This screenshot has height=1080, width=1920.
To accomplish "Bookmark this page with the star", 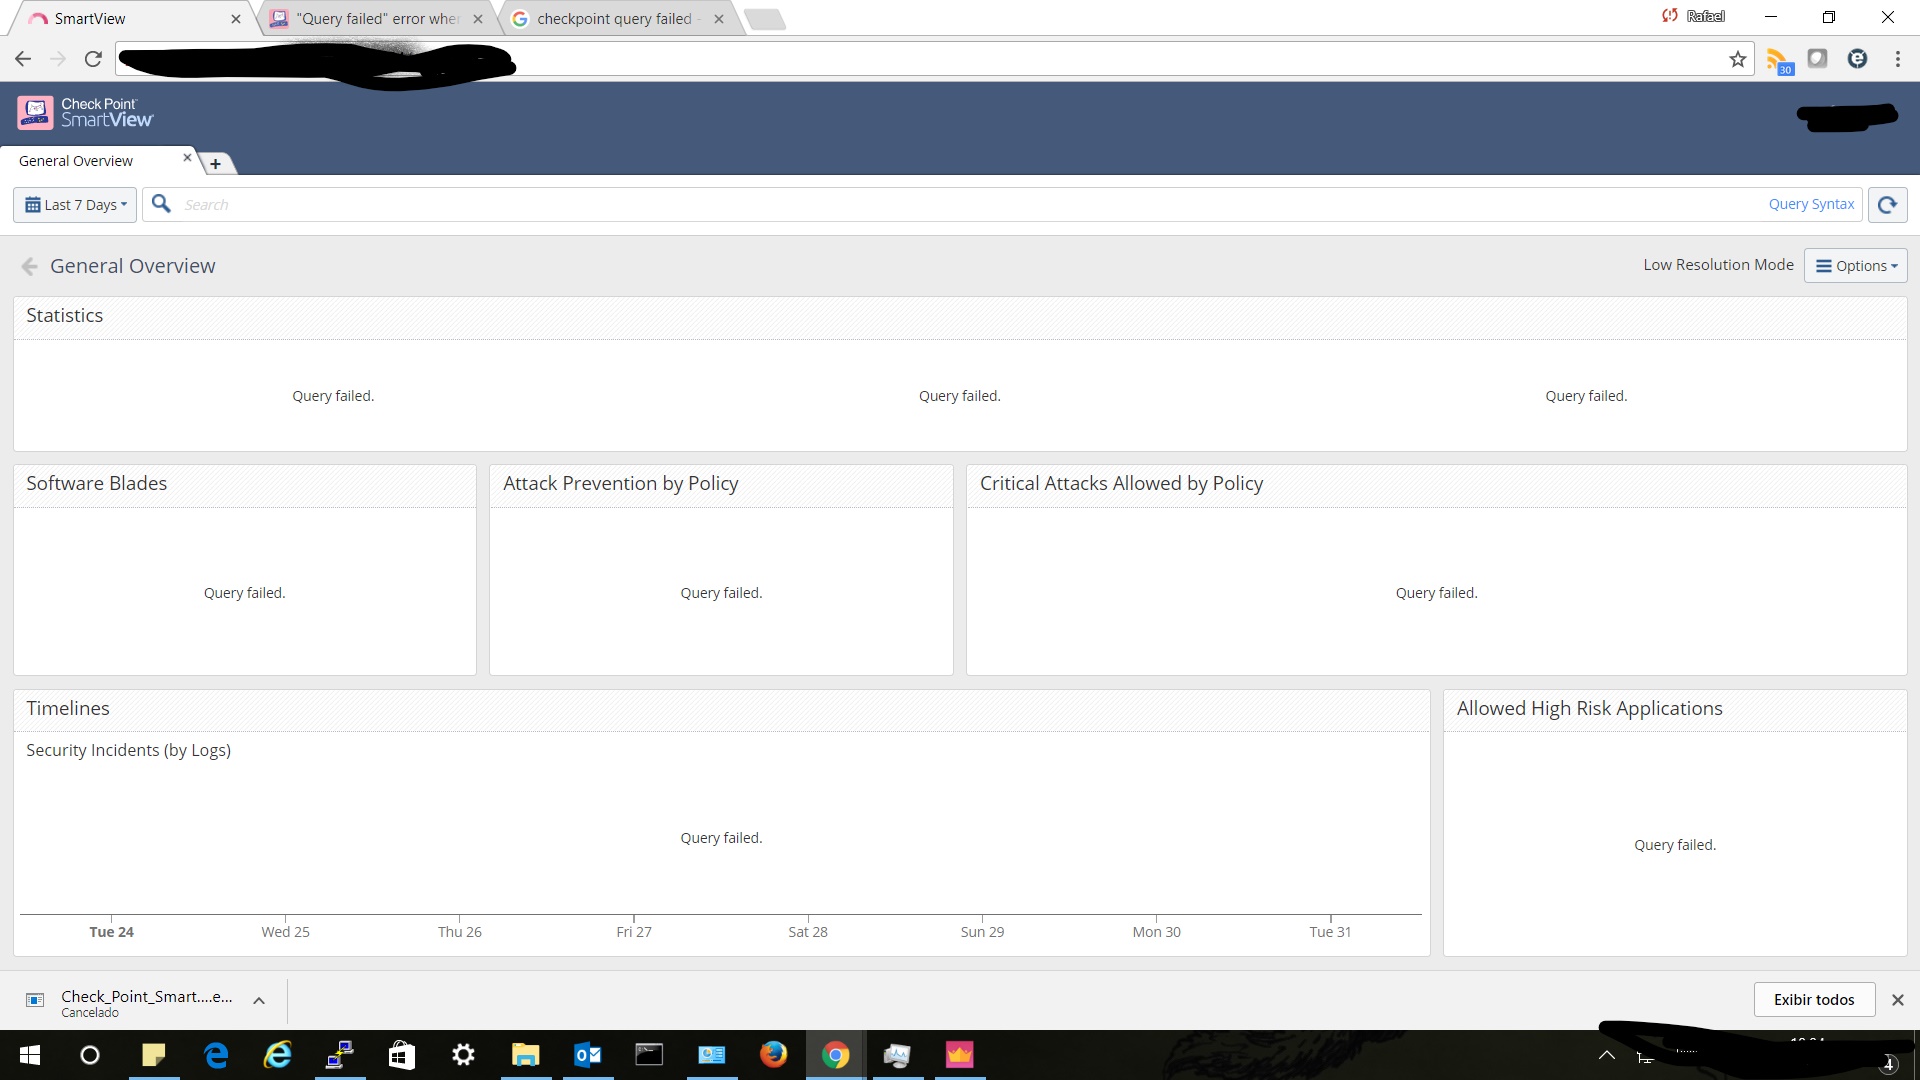I will coord(1738,59).
